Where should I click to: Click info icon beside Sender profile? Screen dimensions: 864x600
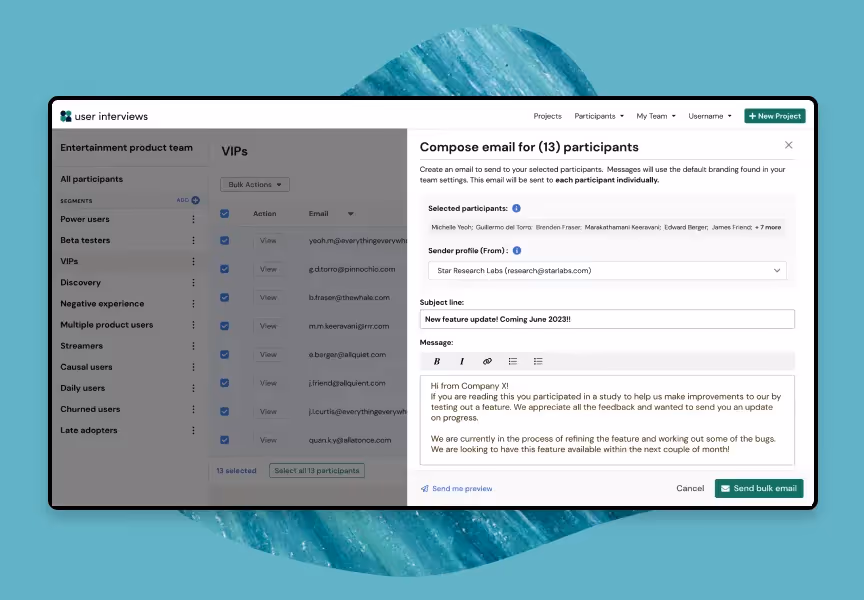tap(517, 251)
